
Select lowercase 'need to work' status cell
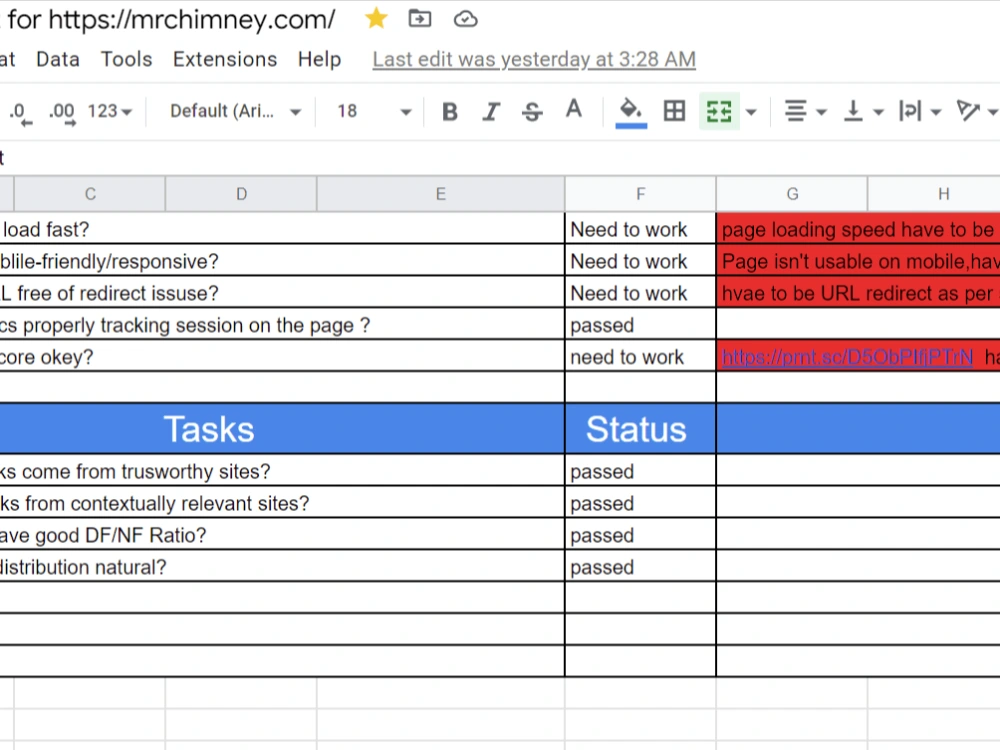(x=640, y=356)
